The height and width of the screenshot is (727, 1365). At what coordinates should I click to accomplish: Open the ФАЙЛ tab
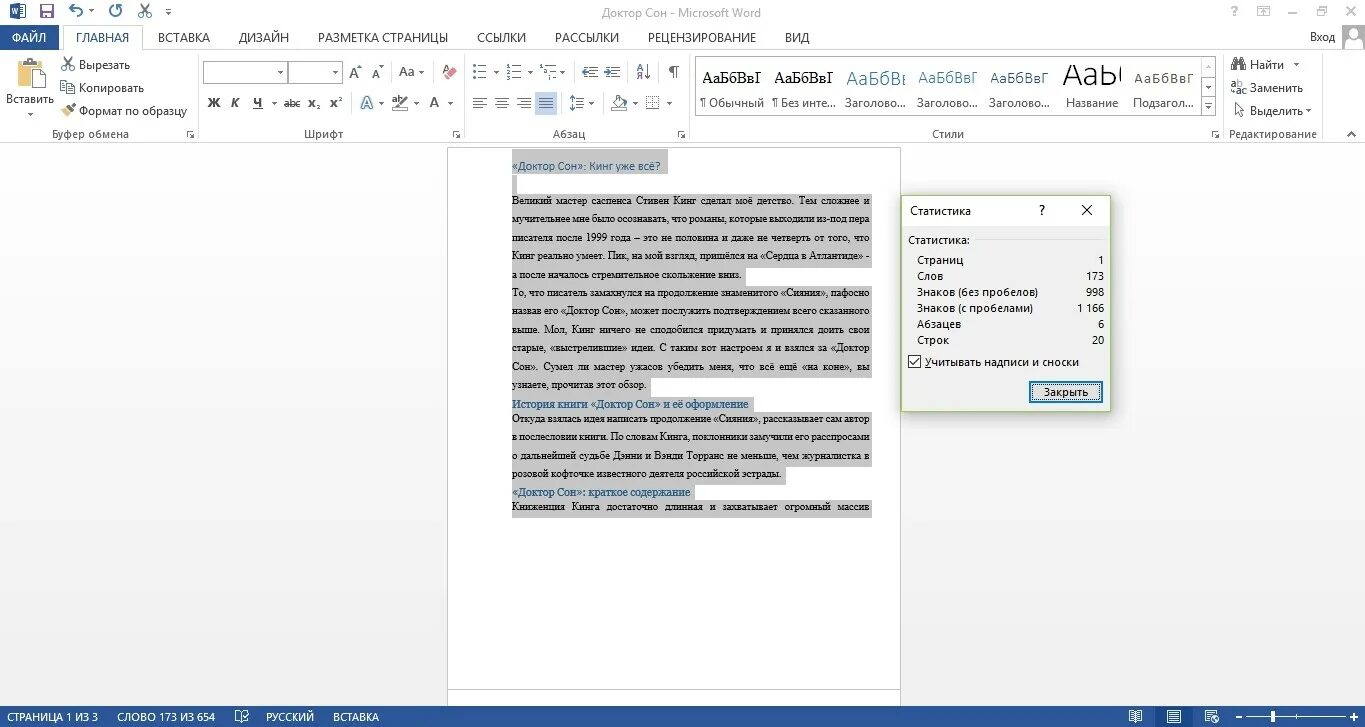[30, 37]
